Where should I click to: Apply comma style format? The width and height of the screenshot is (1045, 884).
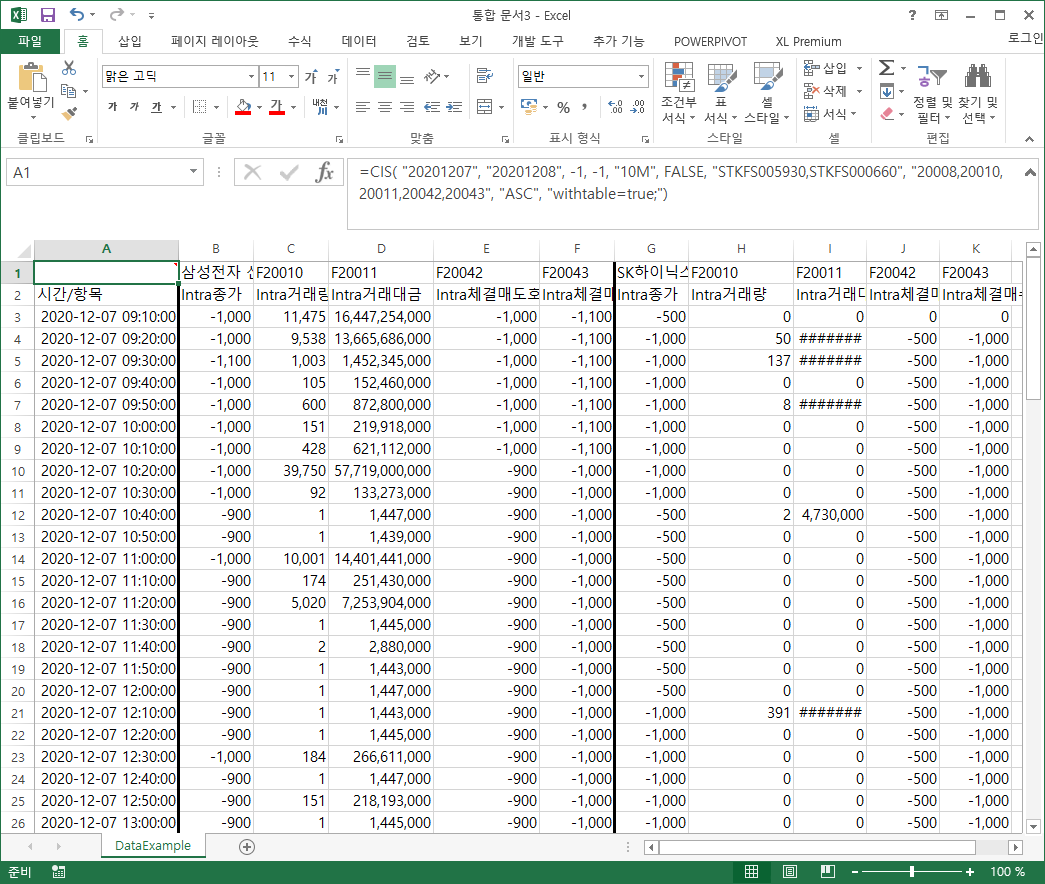click(584, 107)
